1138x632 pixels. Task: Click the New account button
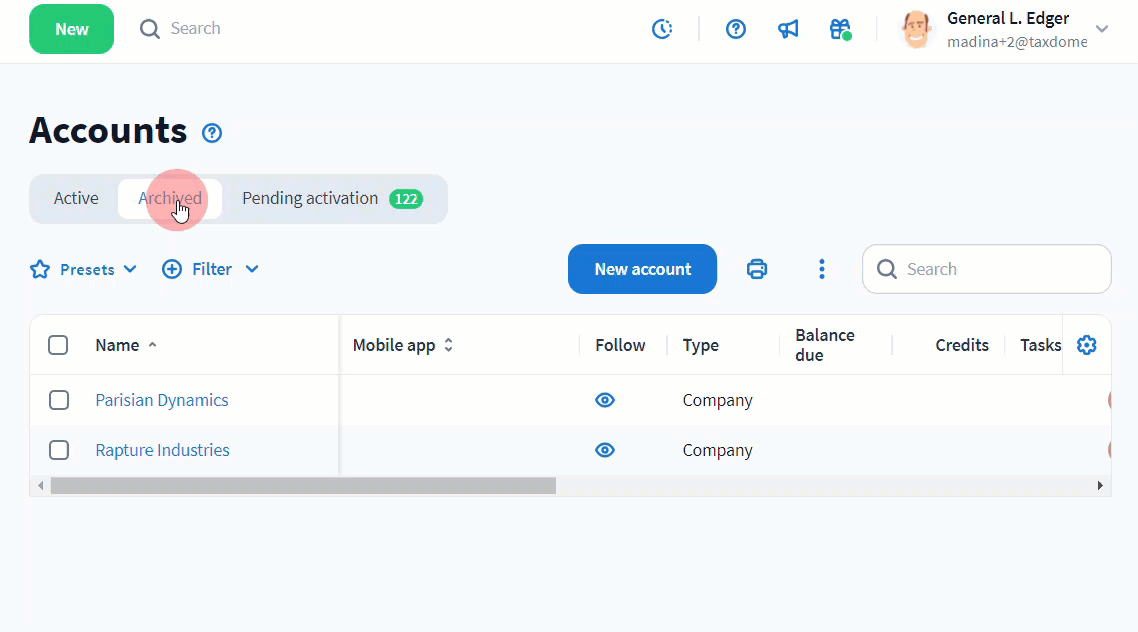tap(642, 269)
